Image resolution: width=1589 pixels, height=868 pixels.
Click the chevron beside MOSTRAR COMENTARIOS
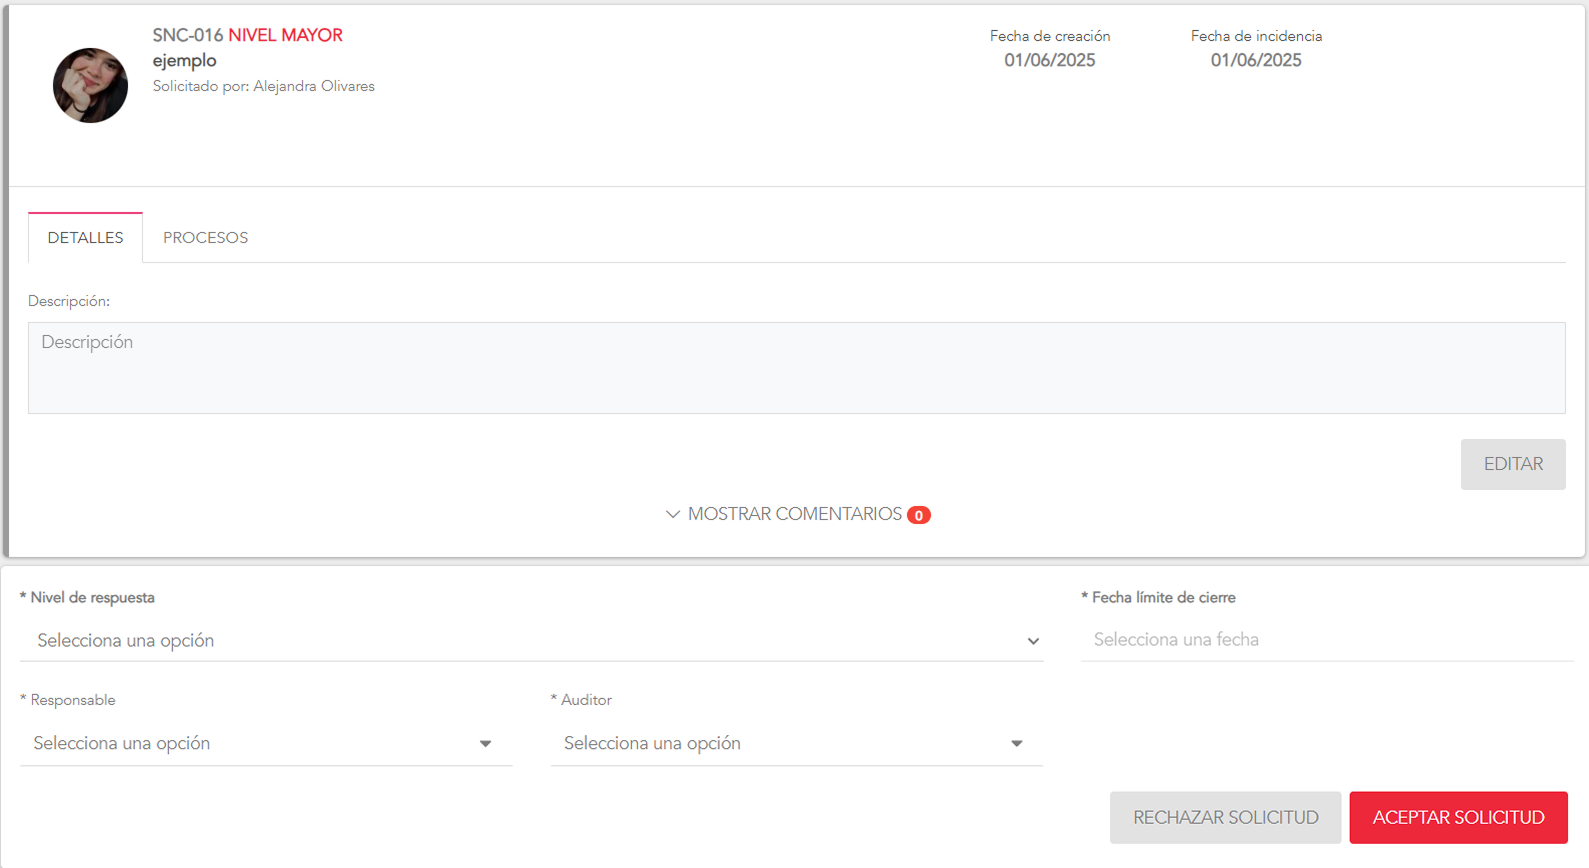(673, 514)
